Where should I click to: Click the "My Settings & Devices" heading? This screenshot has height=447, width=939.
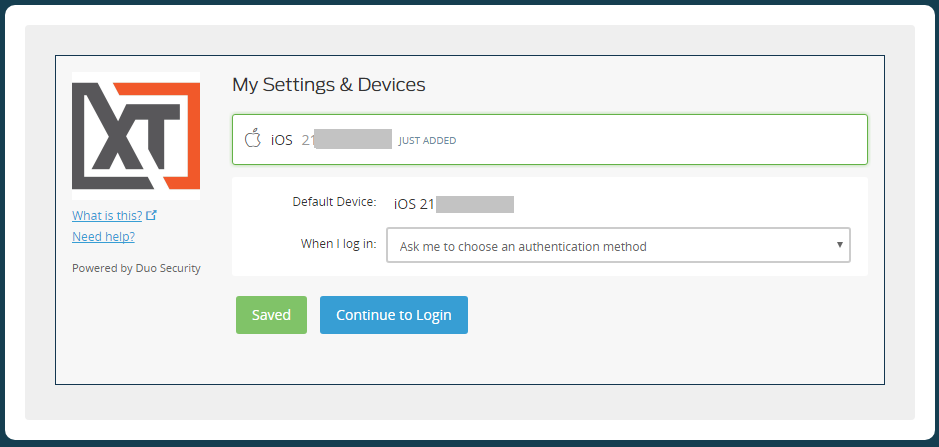click(329, 85)
